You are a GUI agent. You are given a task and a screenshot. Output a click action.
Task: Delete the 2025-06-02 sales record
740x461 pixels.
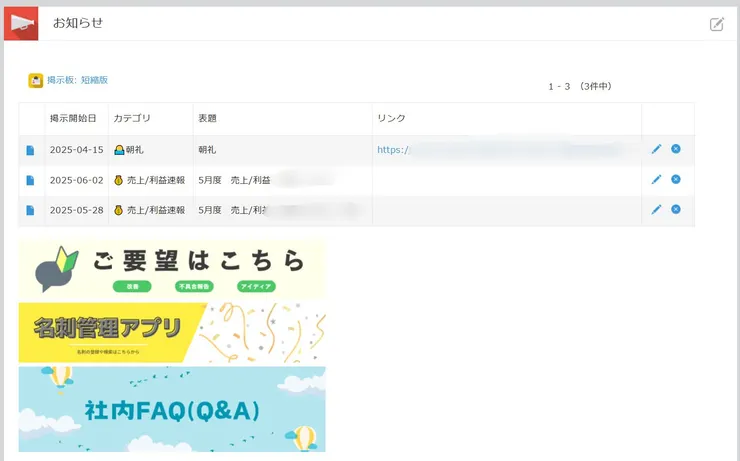point(676,179)
